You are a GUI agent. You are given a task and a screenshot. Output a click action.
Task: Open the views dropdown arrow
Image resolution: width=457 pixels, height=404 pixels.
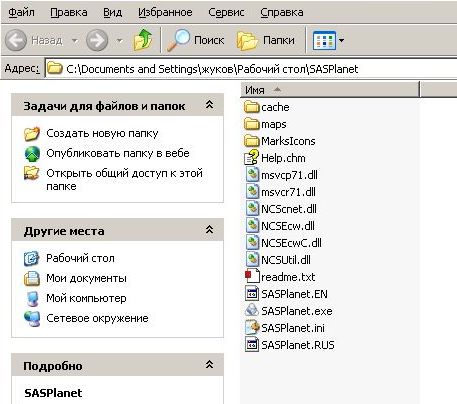(x=341, y=40)
